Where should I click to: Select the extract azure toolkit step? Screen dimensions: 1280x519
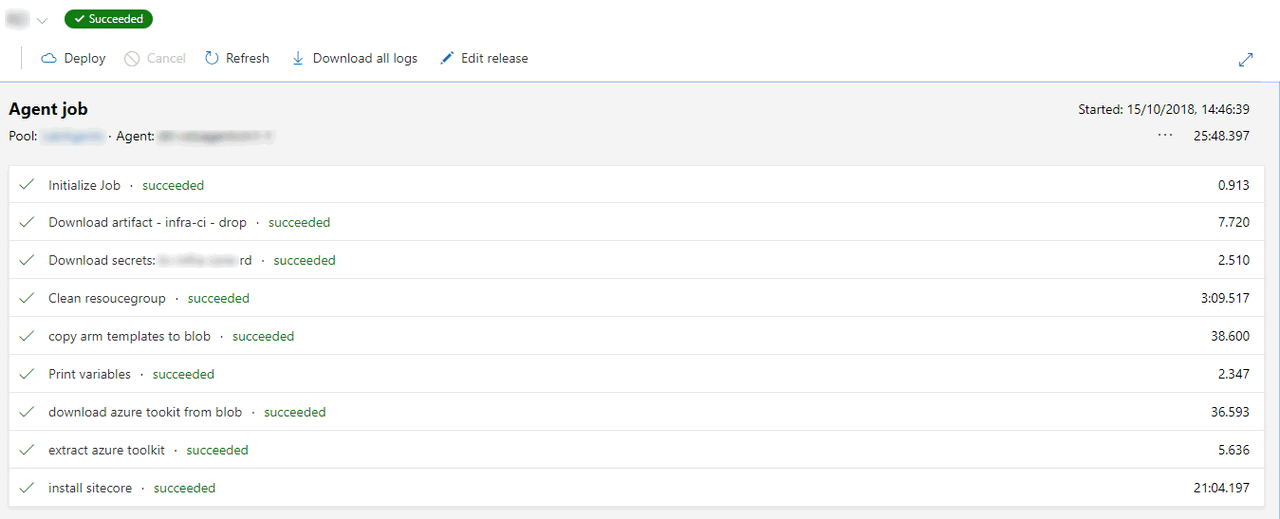pos(106,451)
